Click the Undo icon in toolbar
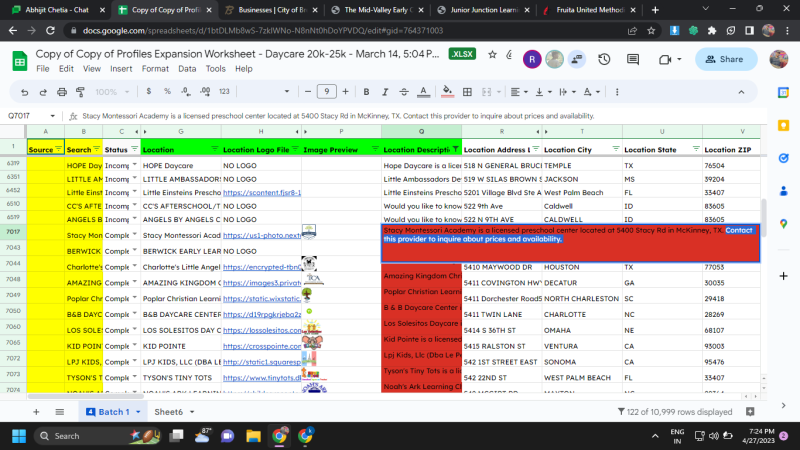The height and width of the screenshot is (450, 800). pos(24,92)
